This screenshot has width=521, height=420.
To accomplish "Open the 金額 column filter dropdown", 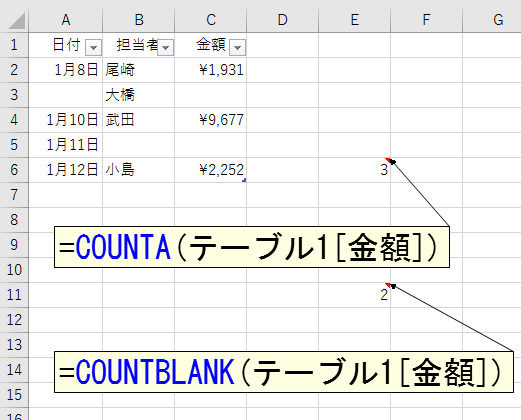I will click(237, 47).
